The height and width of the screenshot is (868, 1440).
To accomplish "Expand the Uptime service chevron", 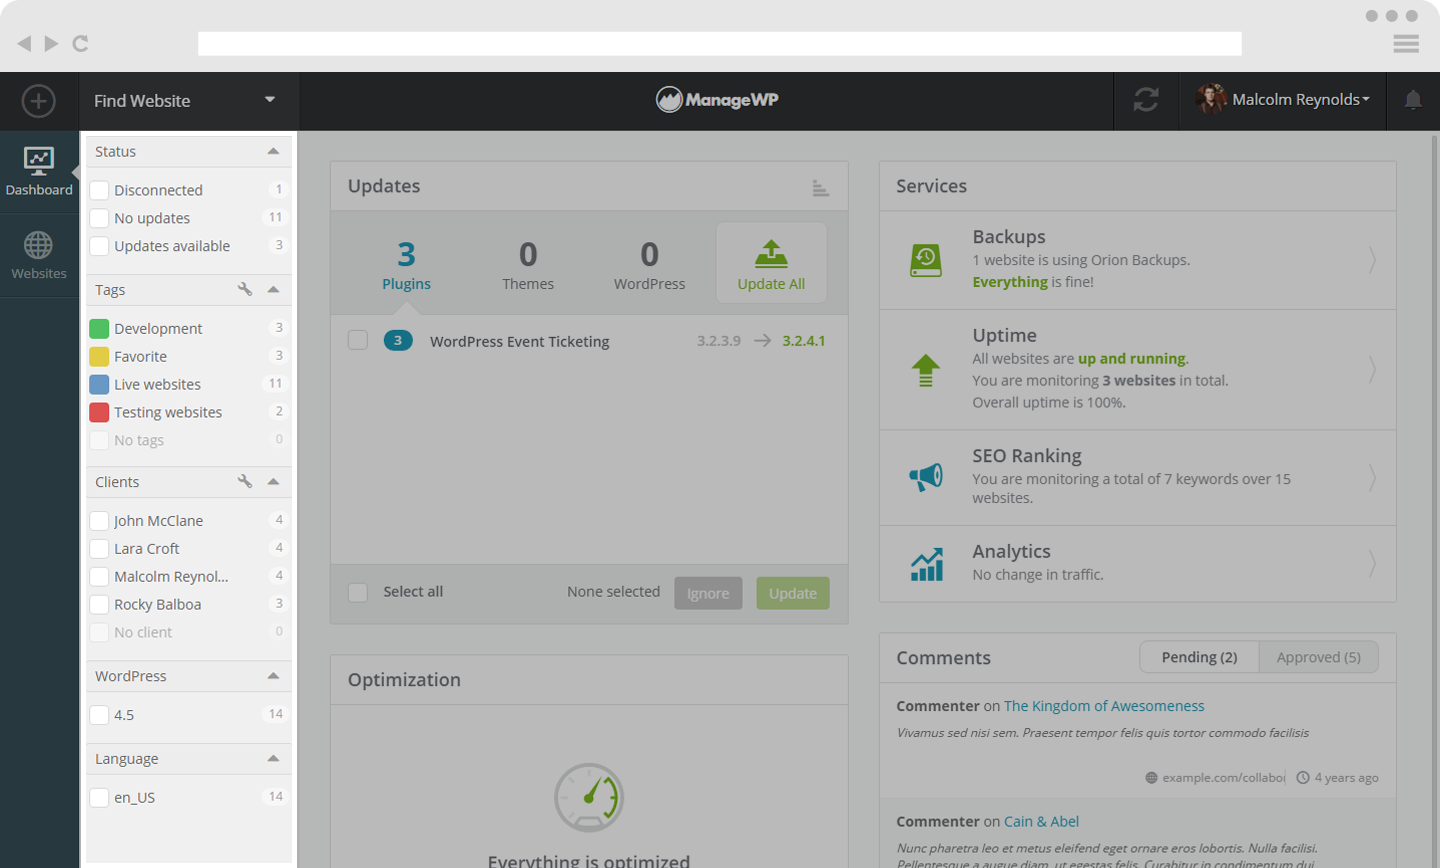I will click(1372, 370).
